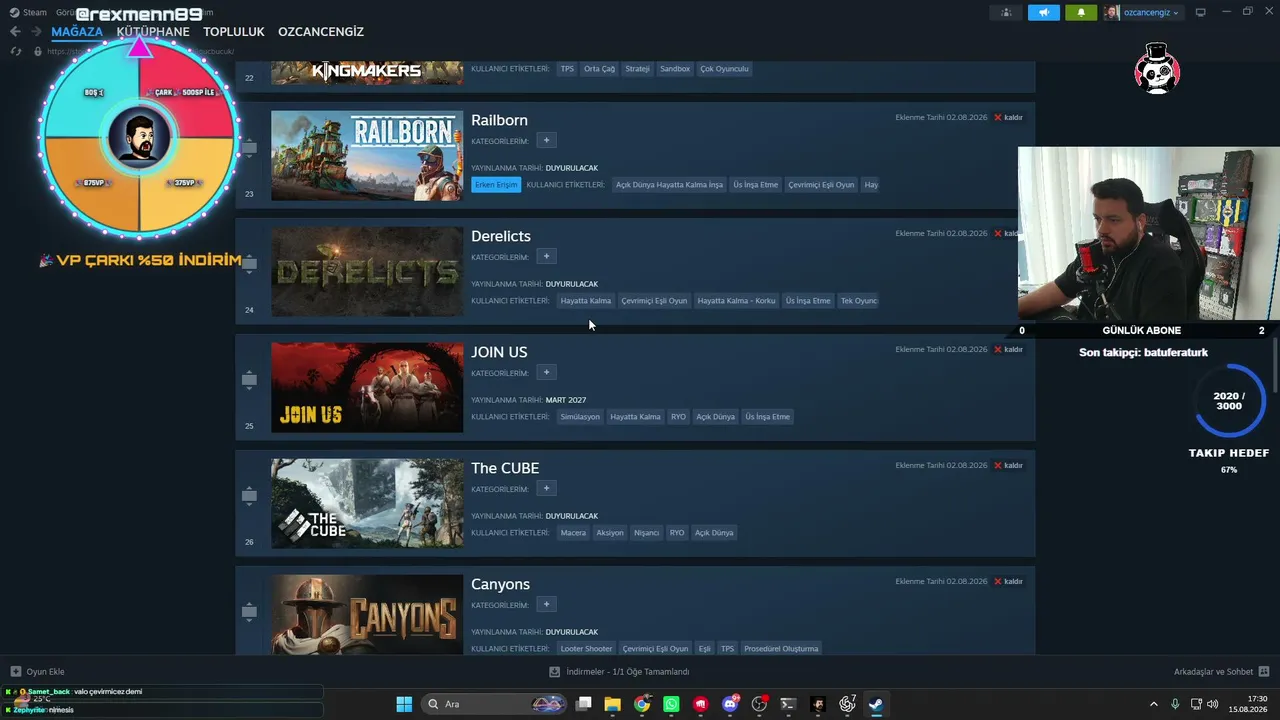Add a category to The CUBE
This screenshot has width=1280, height=720.
(x=546, y=489)
